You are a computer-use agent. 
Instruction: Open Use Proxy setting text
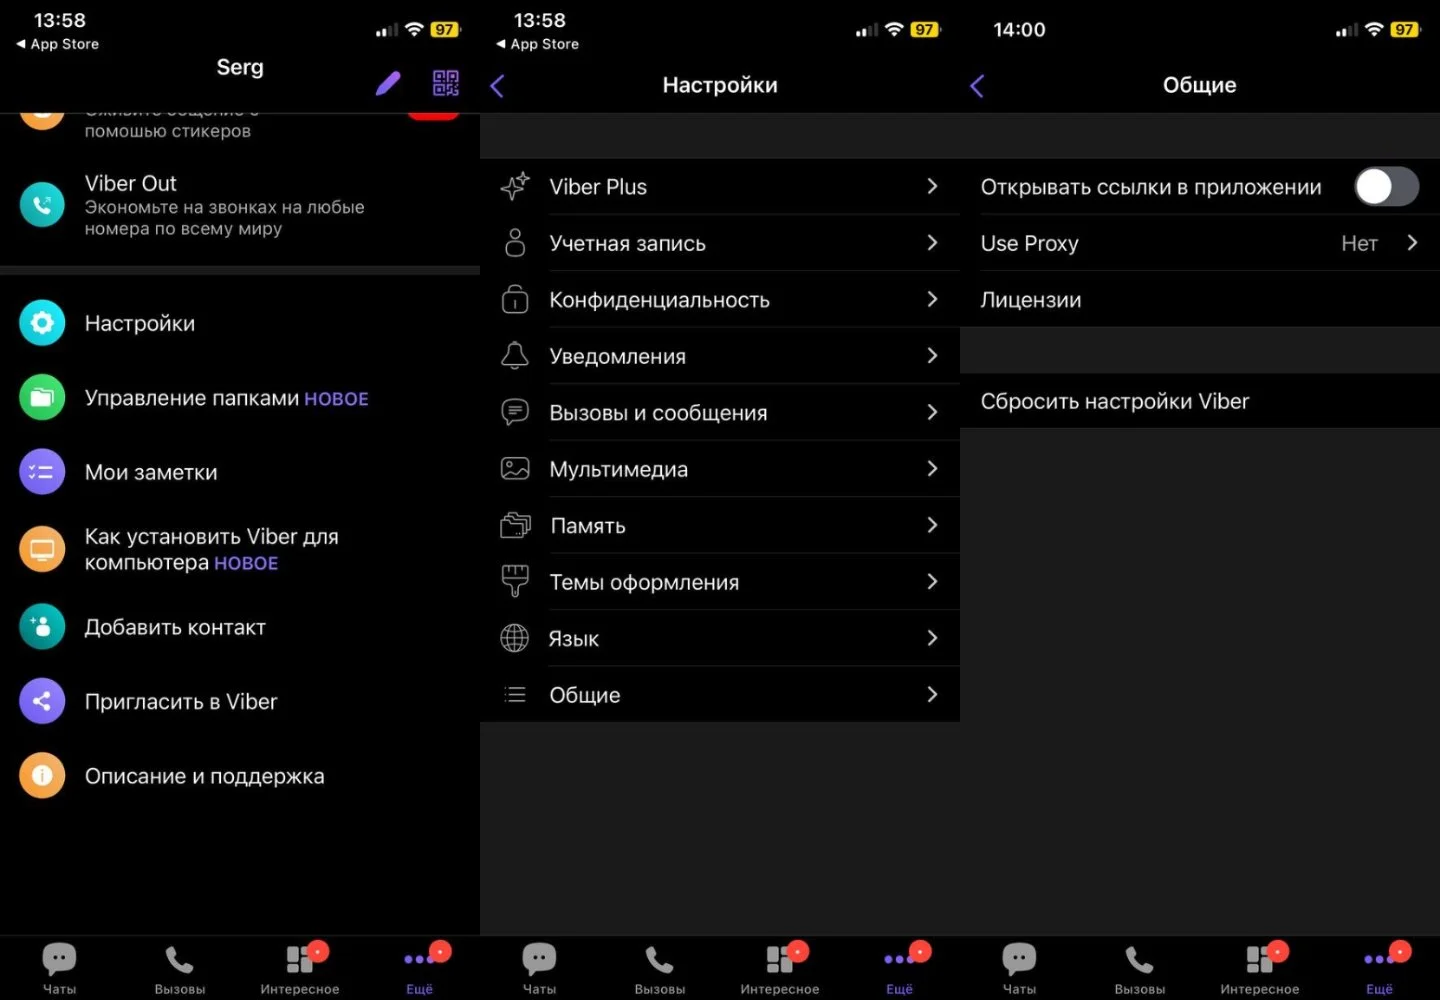[x=1029, y=243]
